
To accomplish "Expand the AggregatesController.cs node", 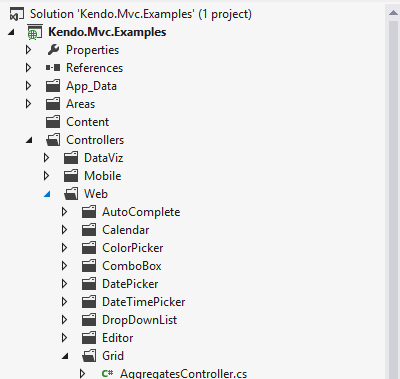I will [82, 374].
